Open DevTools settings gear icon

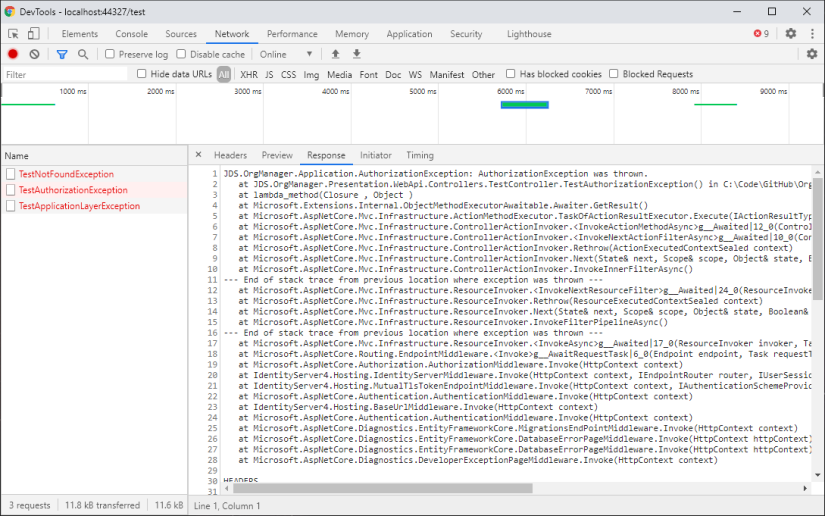pyautogui.click(x=791, y=33)
